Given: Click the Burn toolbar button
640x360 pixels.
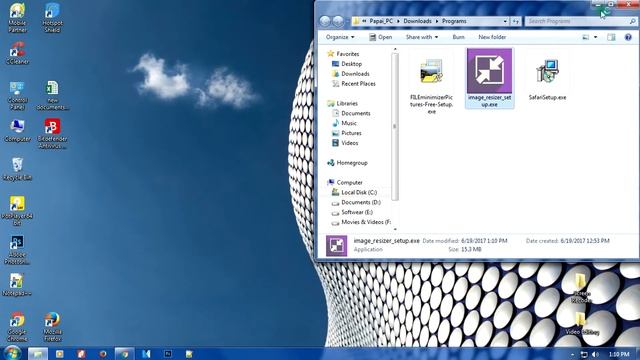Looking at the screenshot, I should coord(458,37).
